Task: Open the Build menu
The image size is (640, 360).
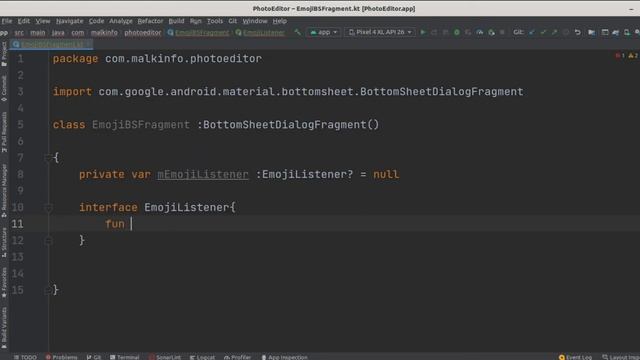Action: pyautogui.click(x=176, y=21)
